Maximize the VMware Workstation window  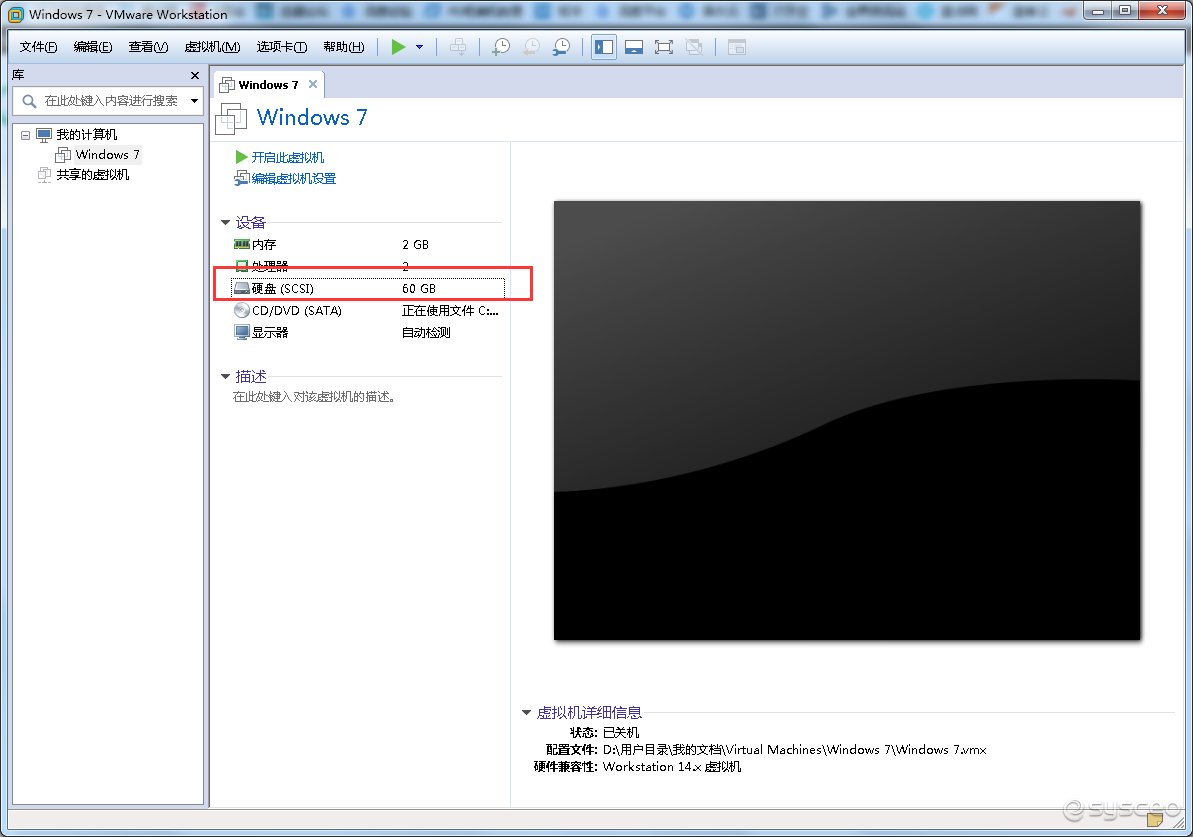[1125, 11]
